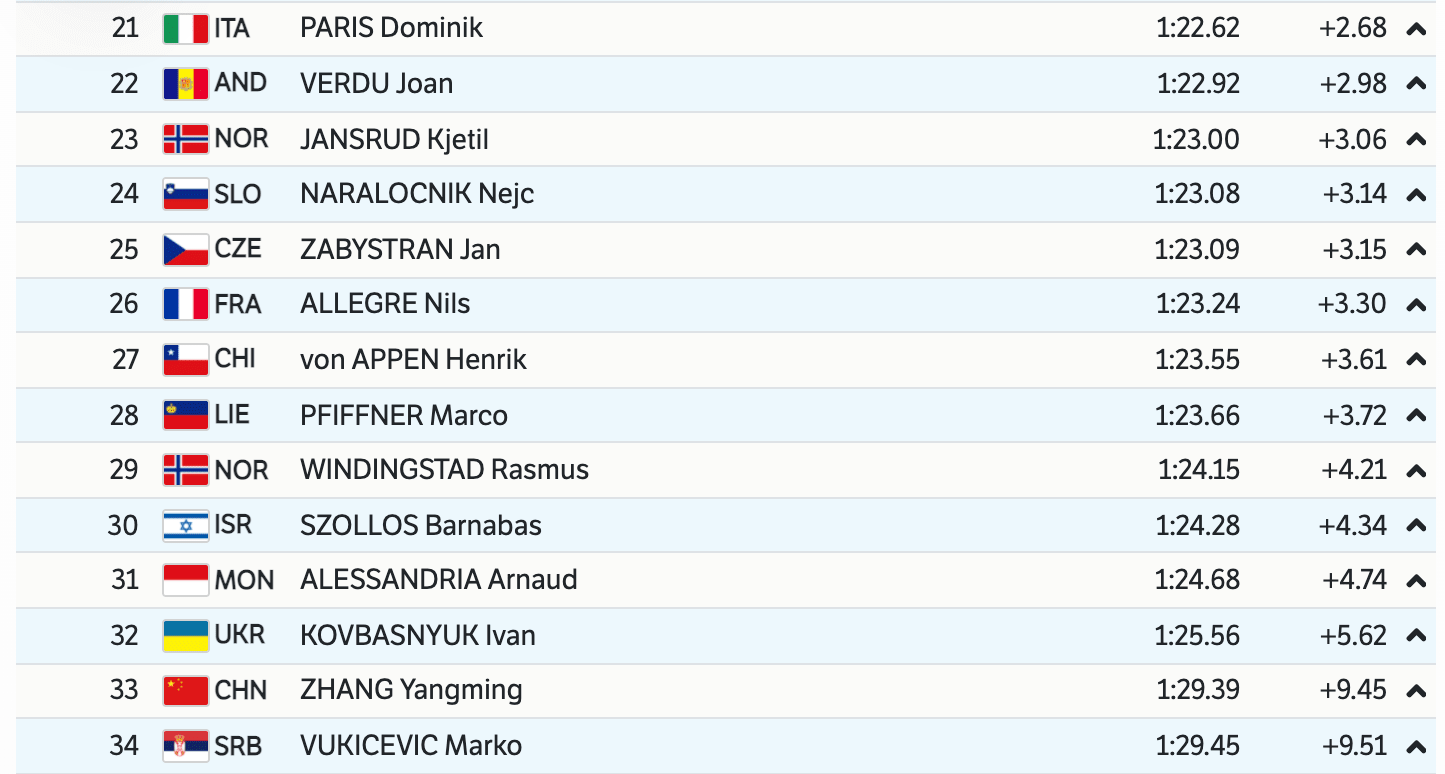Open von APPEN Henrik athlete name
The width and height of the screenshot is (1445, 774).
(x=413, y=359)
